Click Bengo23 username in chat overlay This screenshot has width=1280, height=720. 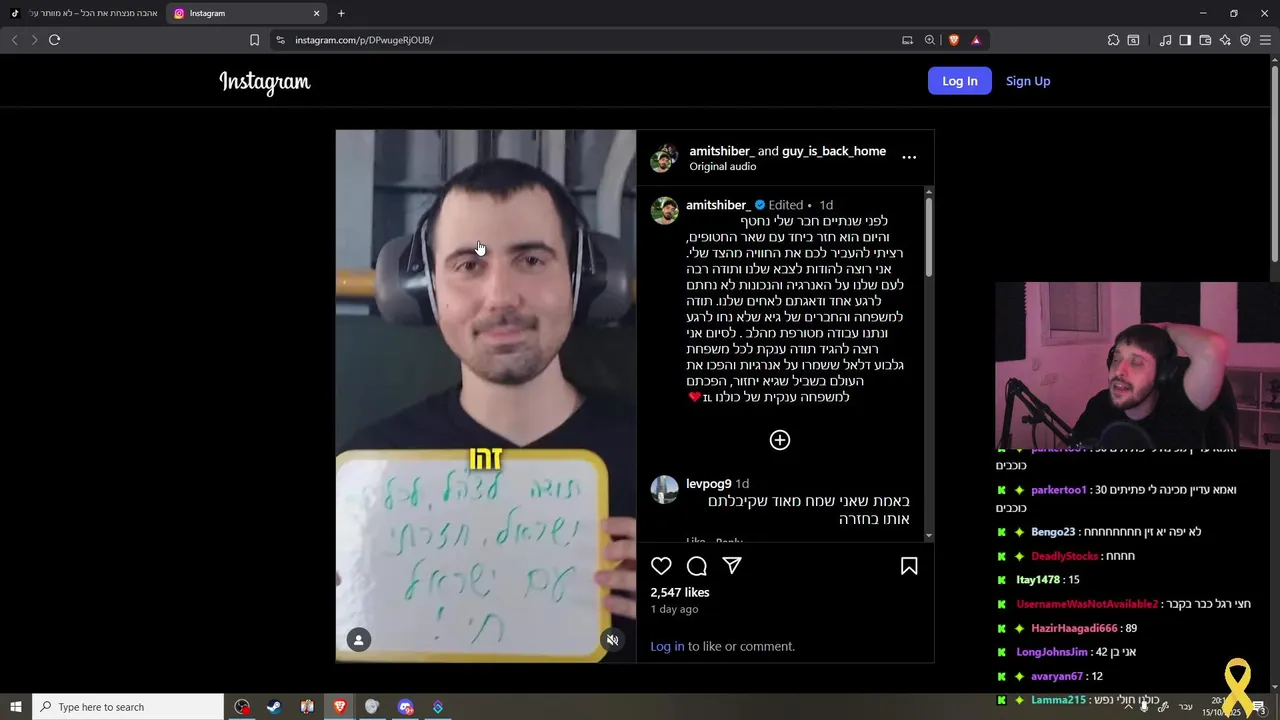point(1053,532)
